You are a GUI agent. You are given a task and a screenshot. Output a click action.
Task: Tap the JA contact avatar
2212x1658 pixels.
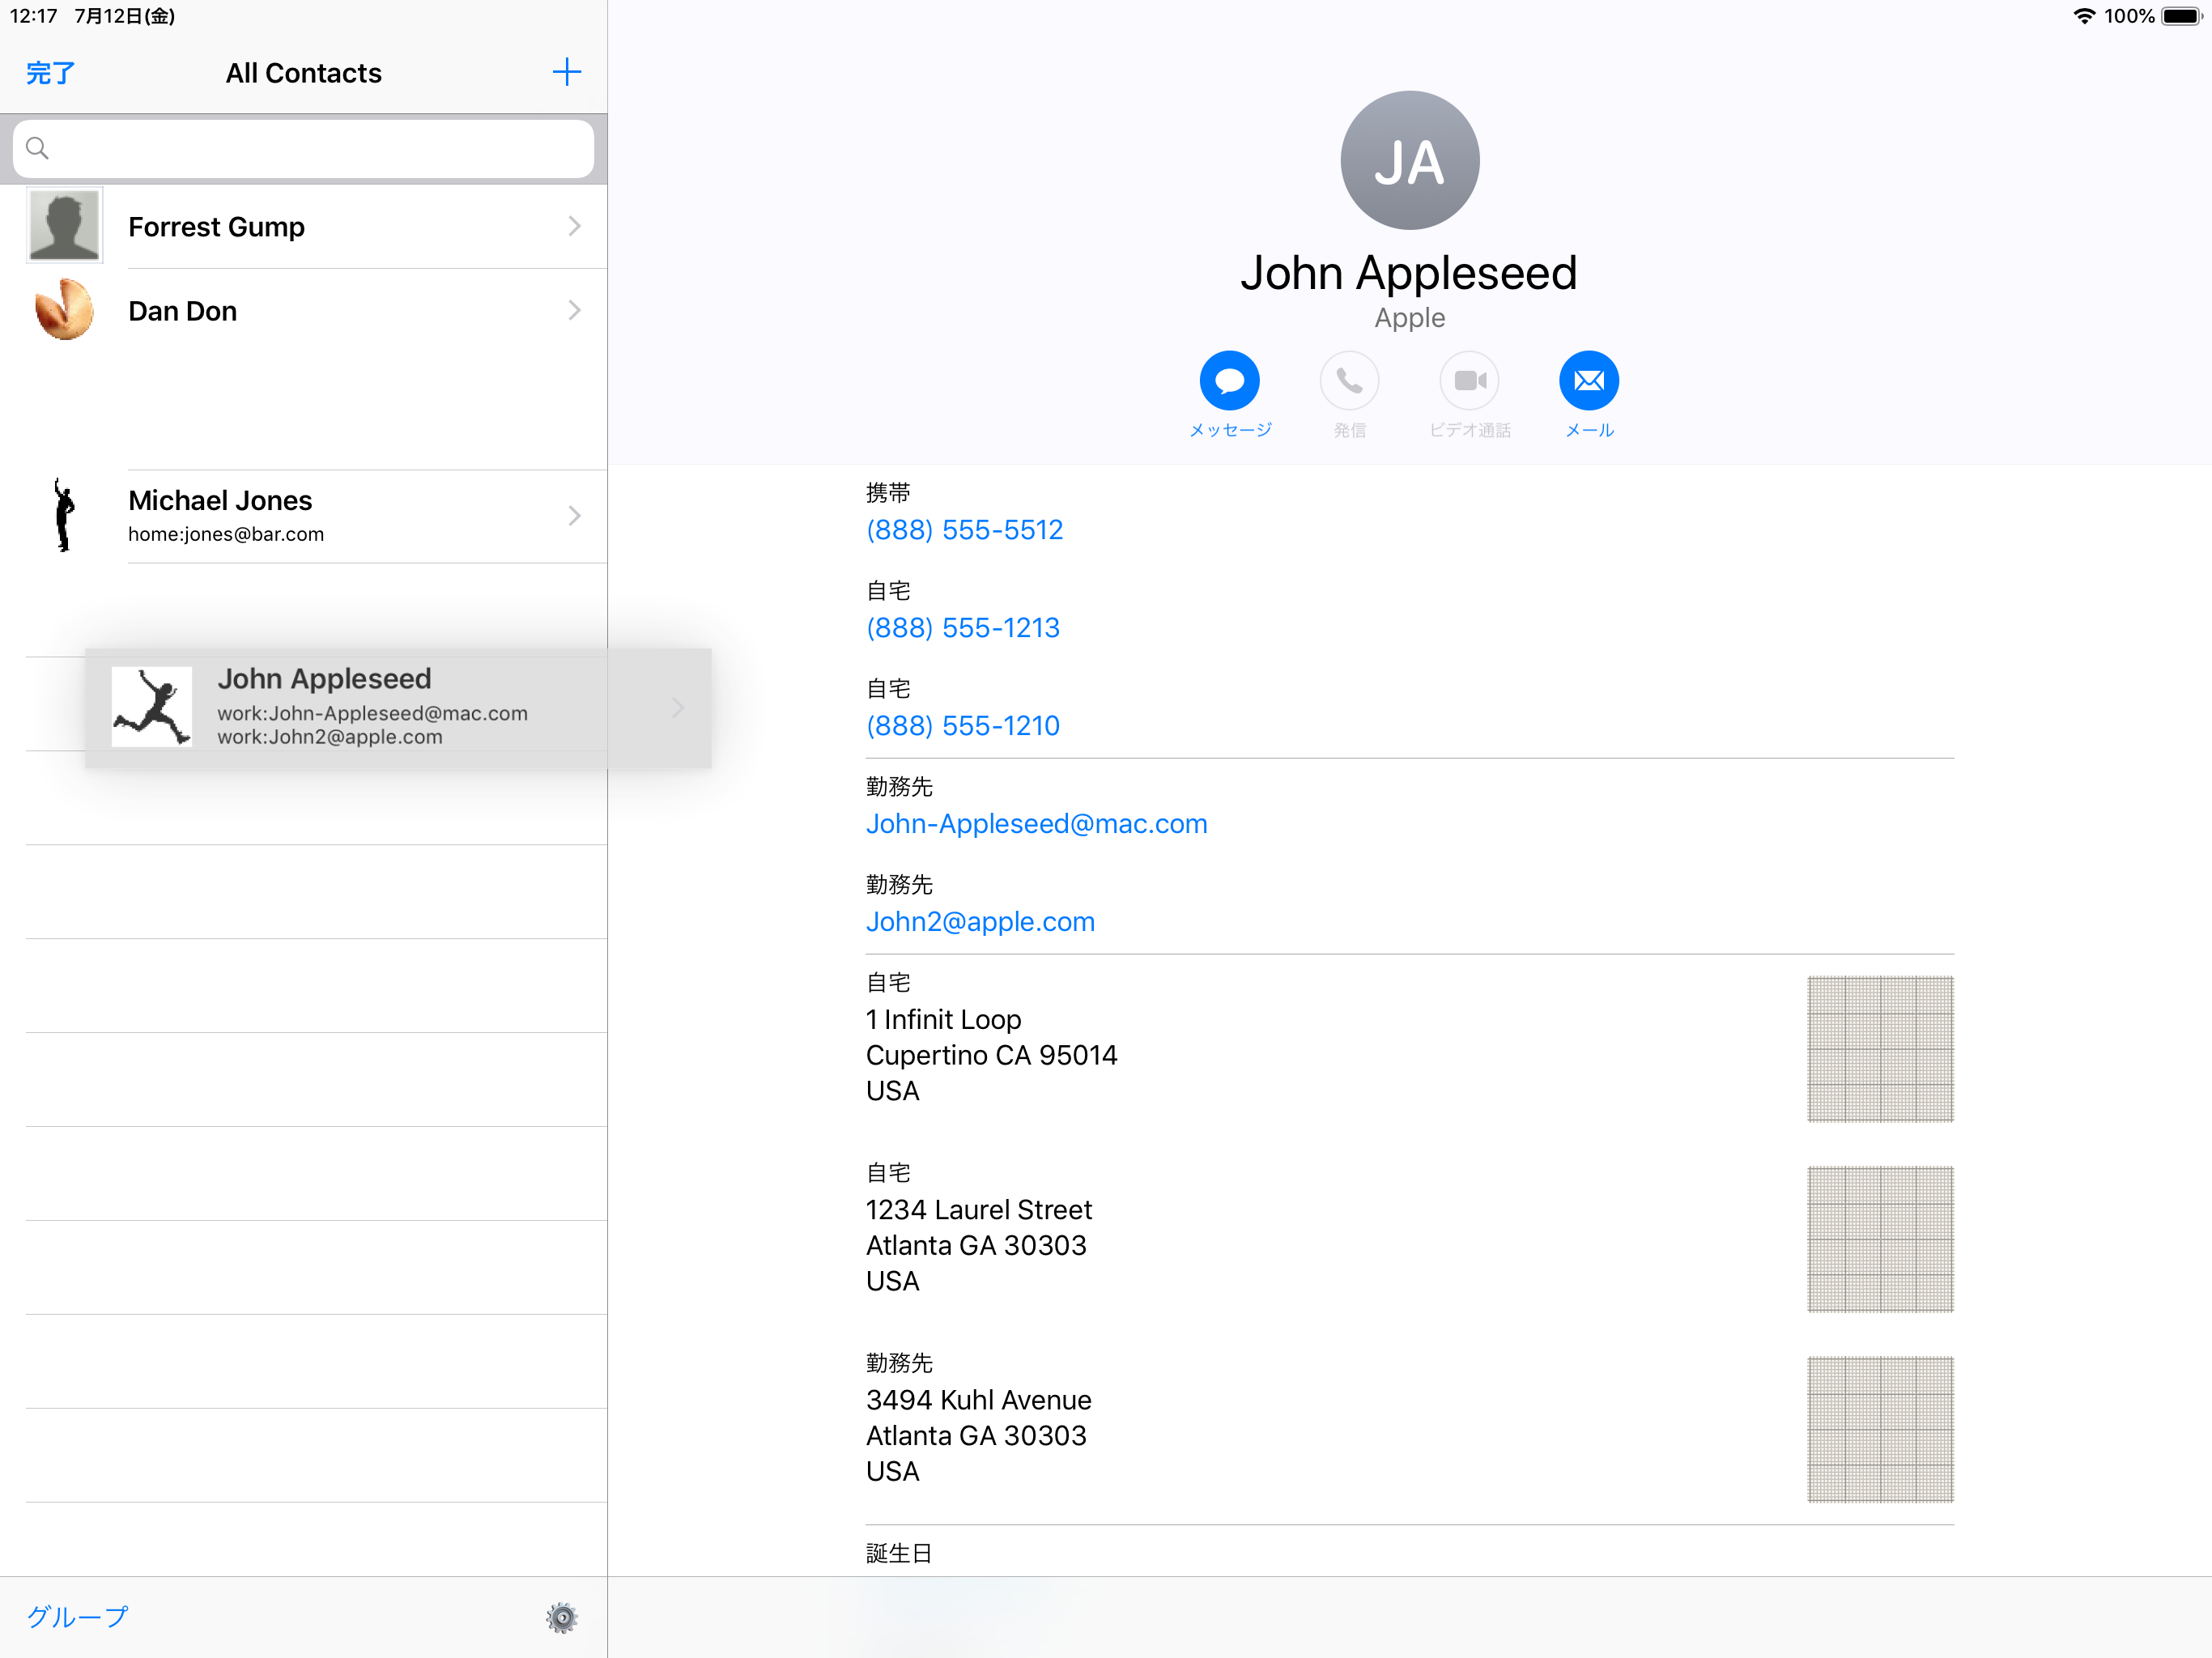(1409, 160)
